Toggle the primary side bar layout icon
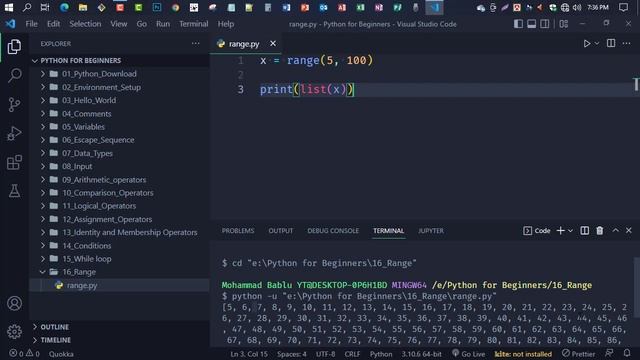Viewport: 640px width, 360px height. 518,24
